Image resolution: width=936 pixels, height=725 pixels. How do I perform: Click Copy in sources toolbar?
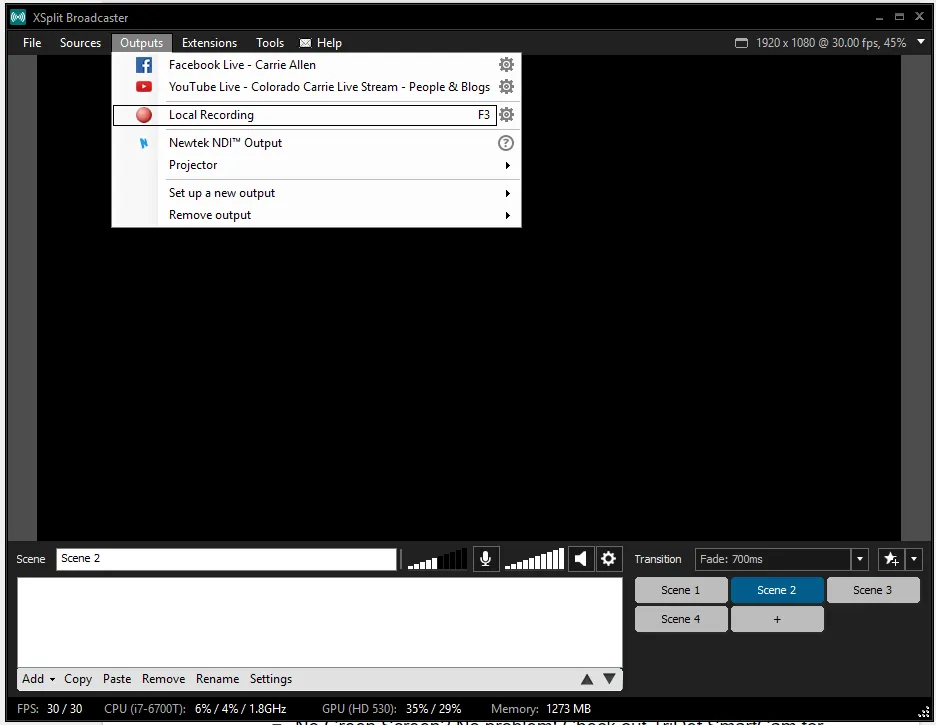point(78,679)
